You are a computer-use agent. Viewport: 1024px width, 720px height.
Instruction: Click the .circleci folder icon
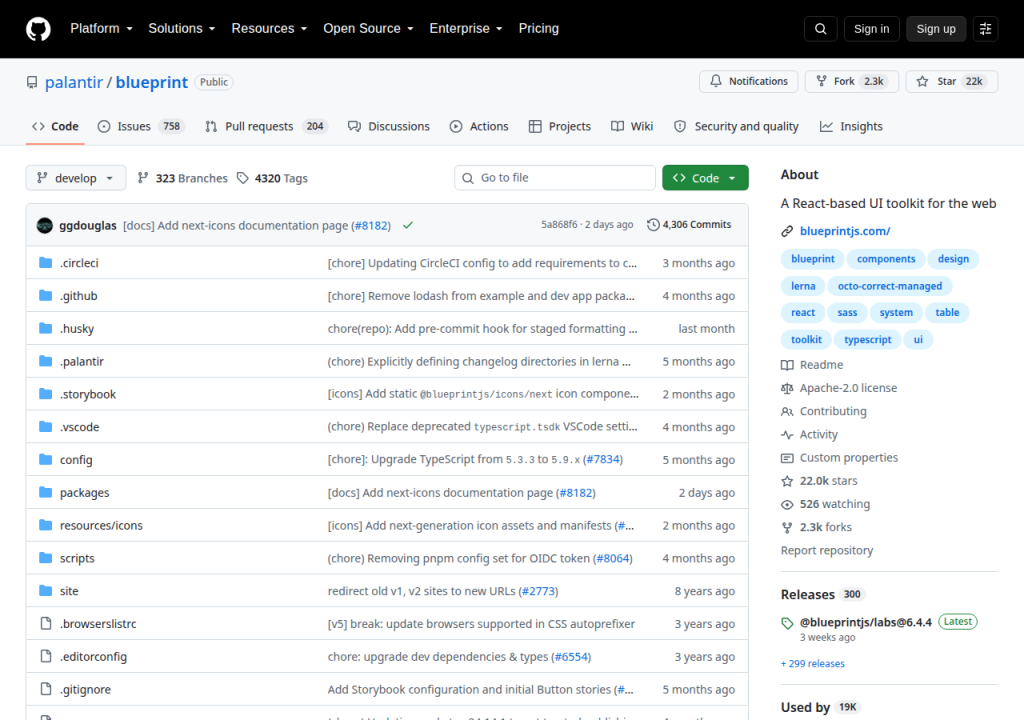(45, 263)
